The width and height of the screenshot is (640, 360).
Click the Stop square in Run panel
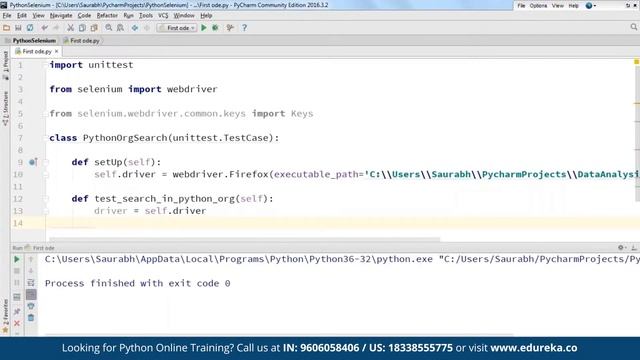point(17,271)
